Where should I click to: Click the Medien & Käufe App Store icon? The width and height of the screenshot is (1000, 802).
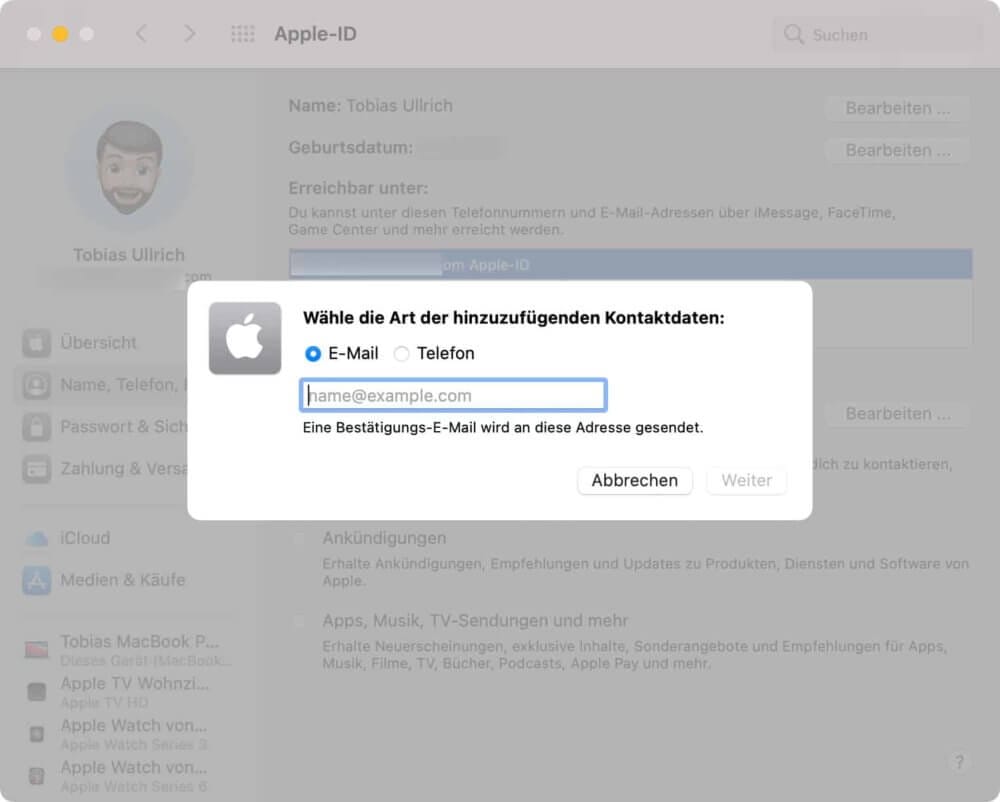[x=36, y=580]
